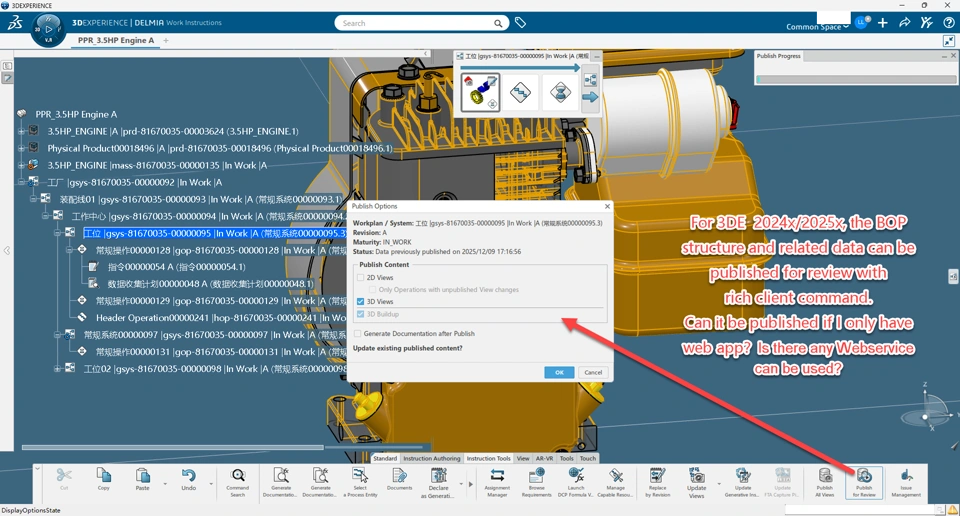
Task: Collapse the 工作中心 tree node
Action: coord(46,216)
